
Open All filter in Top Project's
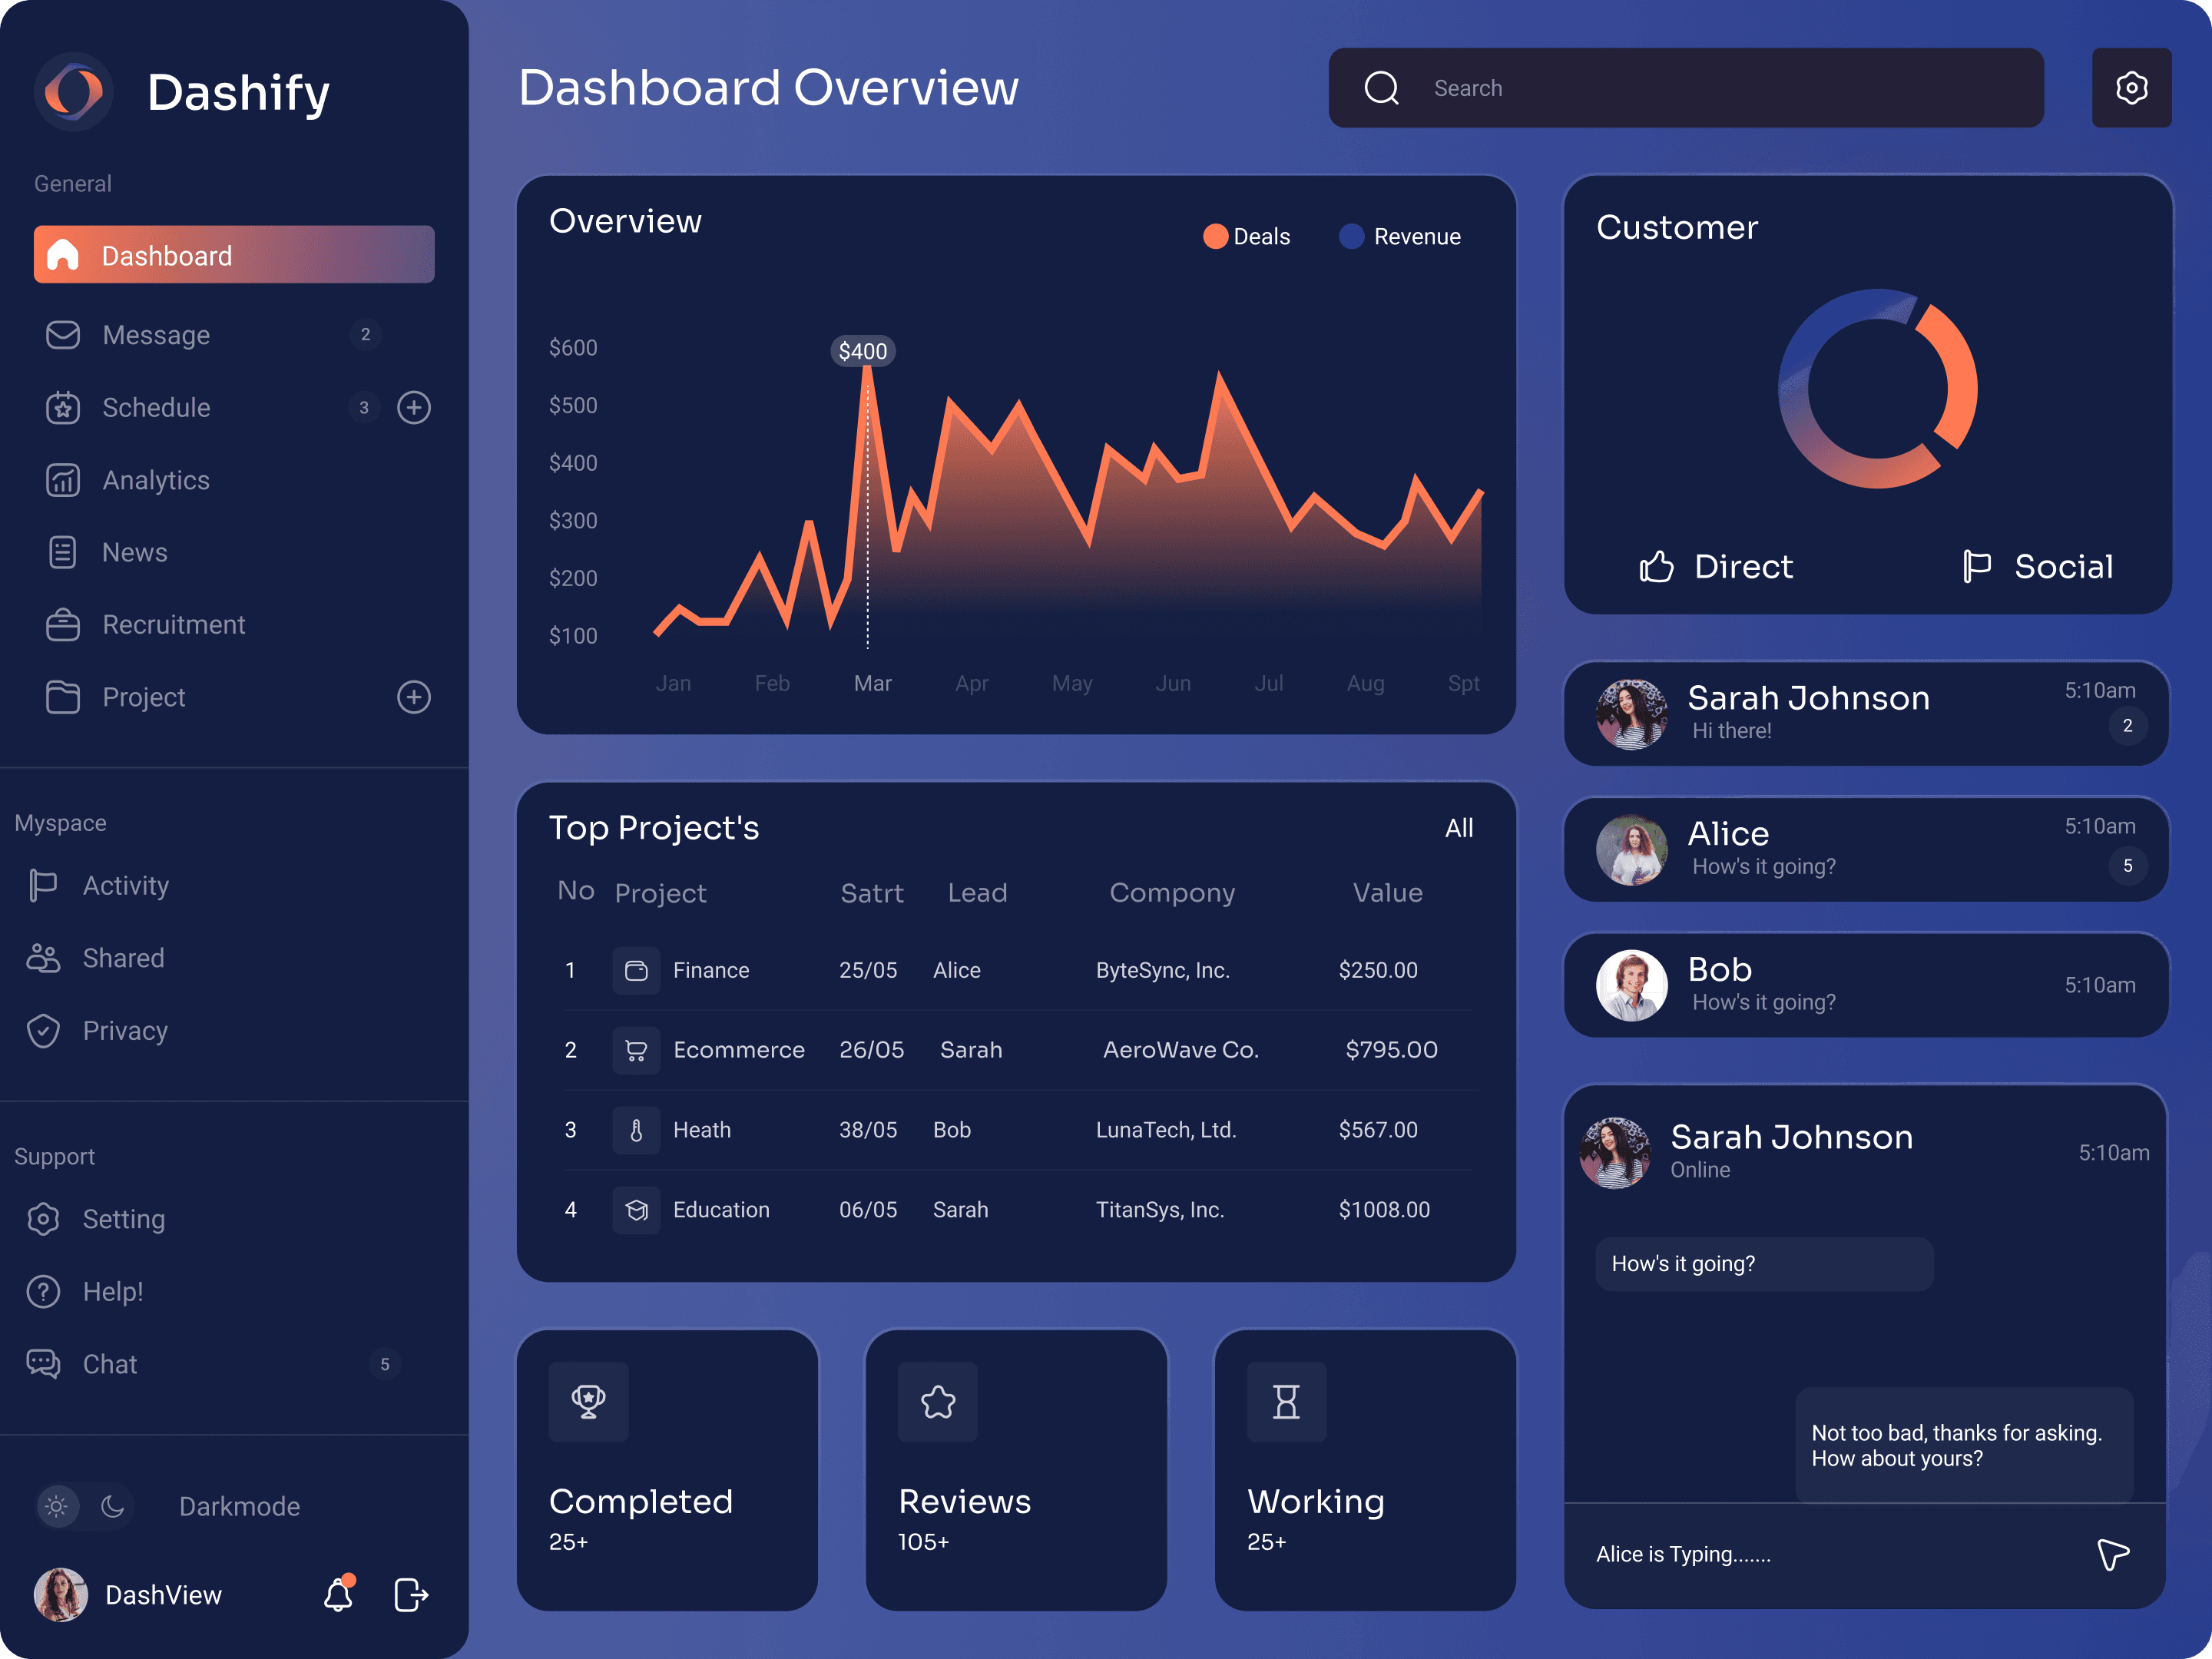point(1459,828)
